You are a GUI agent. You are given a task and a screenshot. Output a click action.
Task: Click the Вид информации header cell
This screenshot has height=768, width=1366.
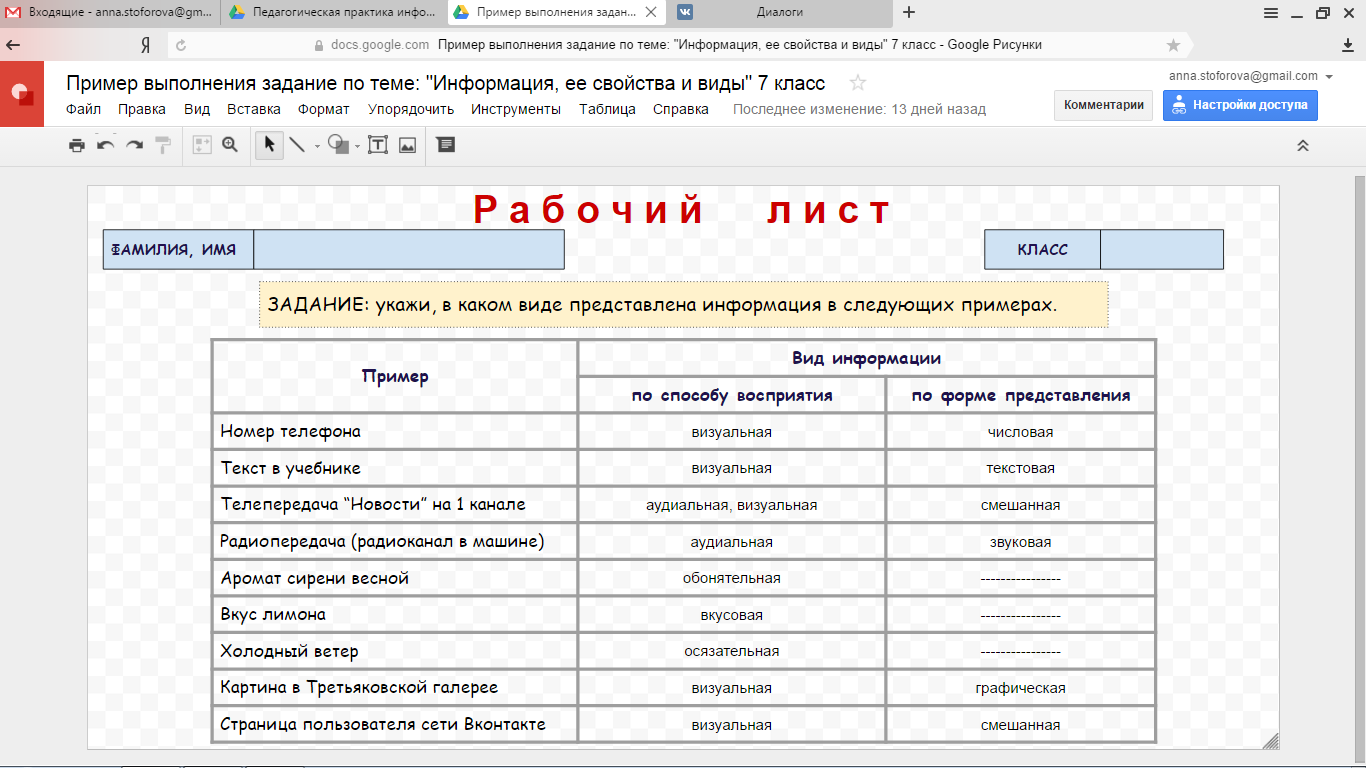coord(867,358)
